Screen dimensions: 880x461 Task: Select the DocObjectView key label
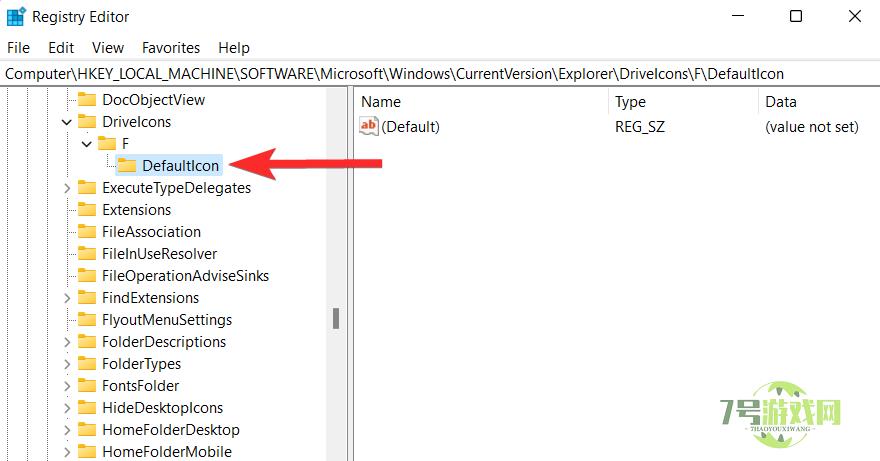coord(154,100)
